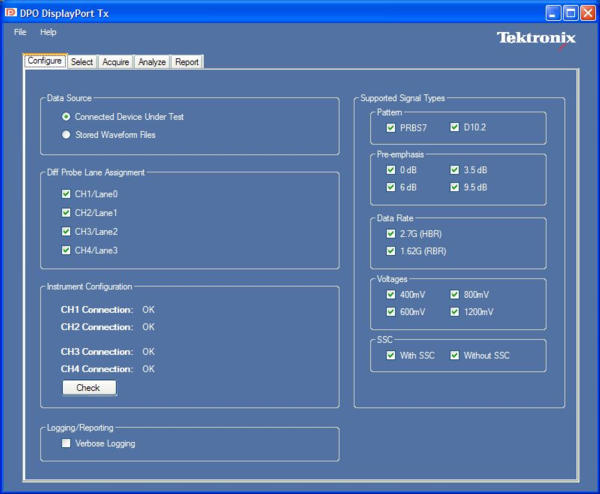This screenshot has width=600, height=494.
Task: Toggle the 2.7G (HBR) data rate
Action: pos(391,233)
